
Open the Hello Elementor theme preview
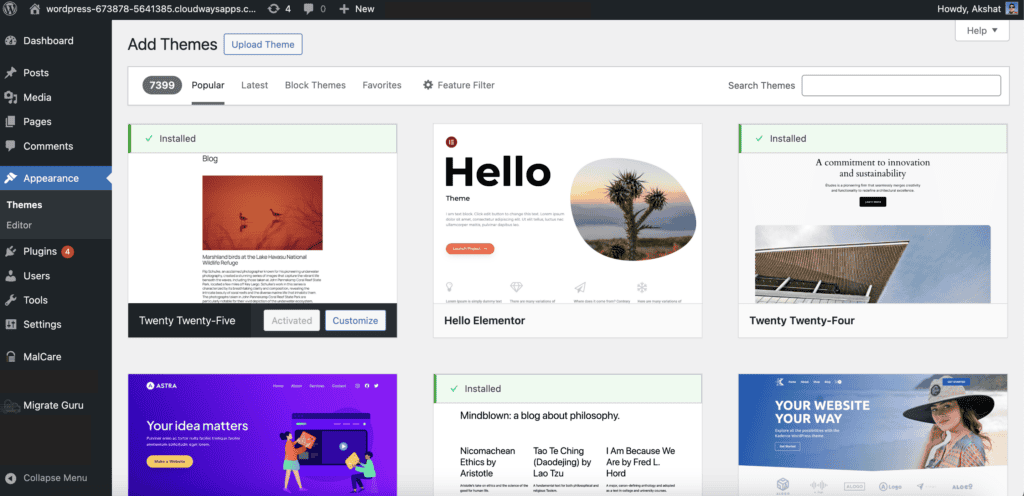tap(568, 213)
